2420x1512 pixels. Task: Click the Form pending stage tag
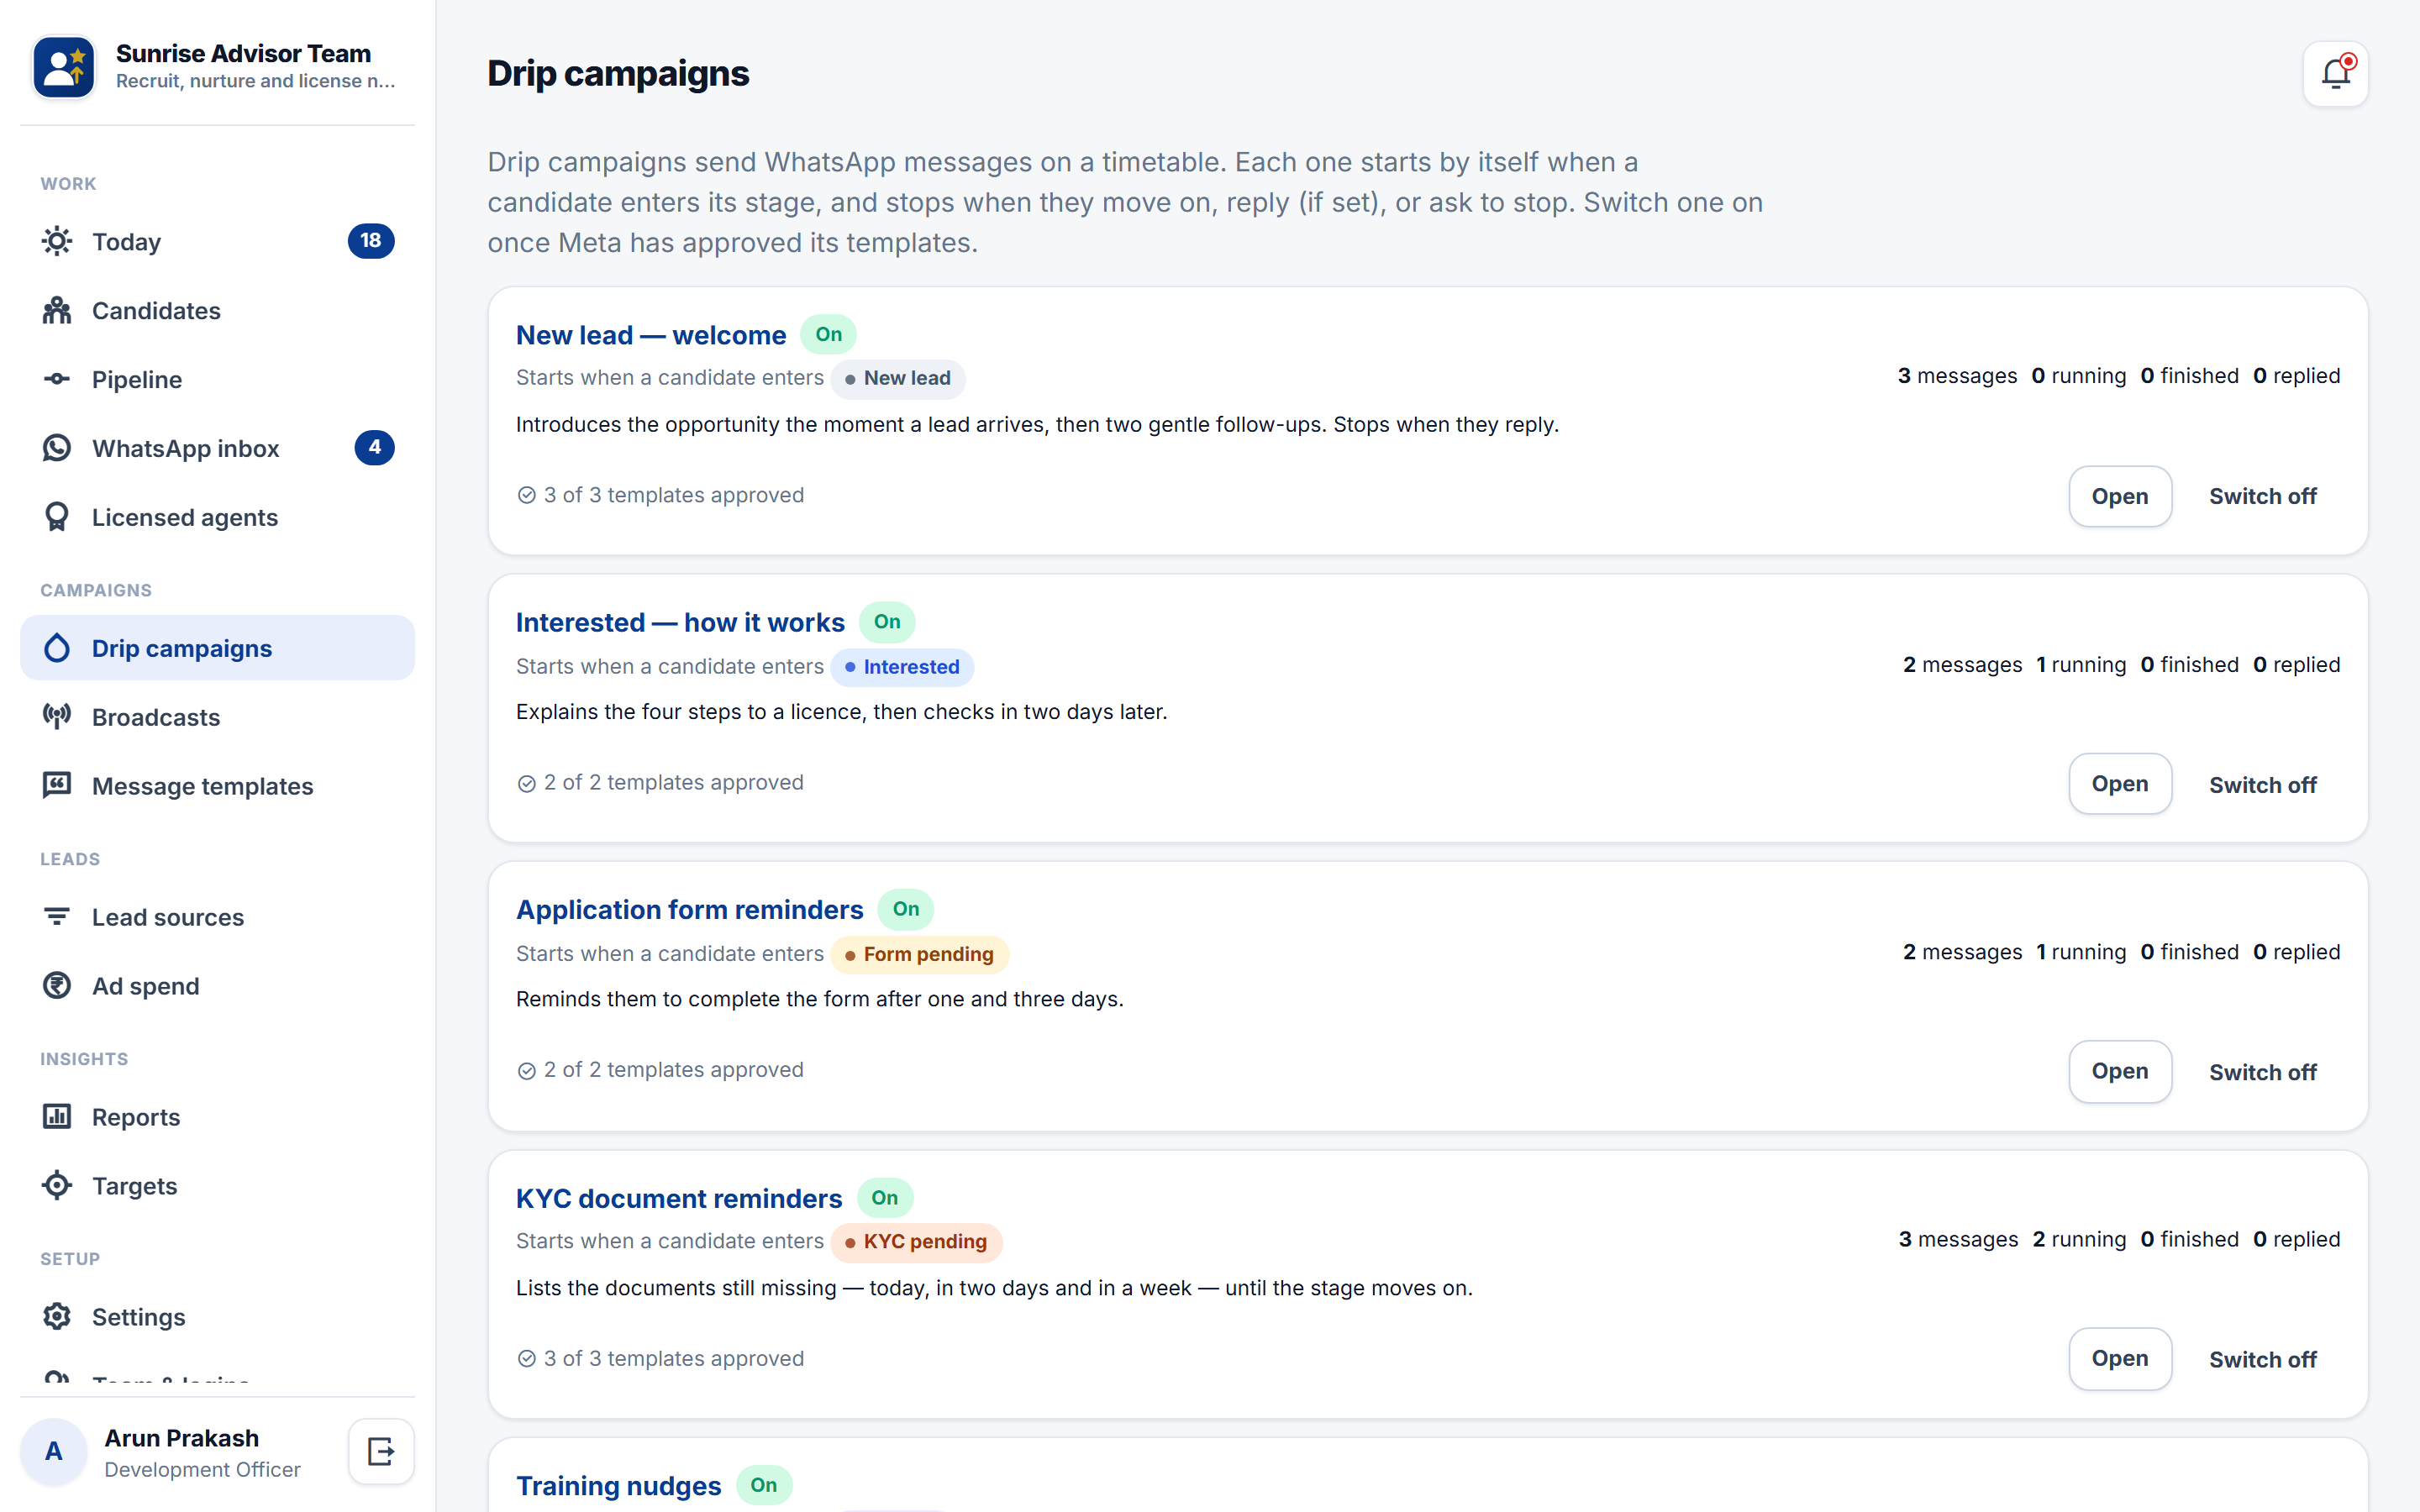919,954
